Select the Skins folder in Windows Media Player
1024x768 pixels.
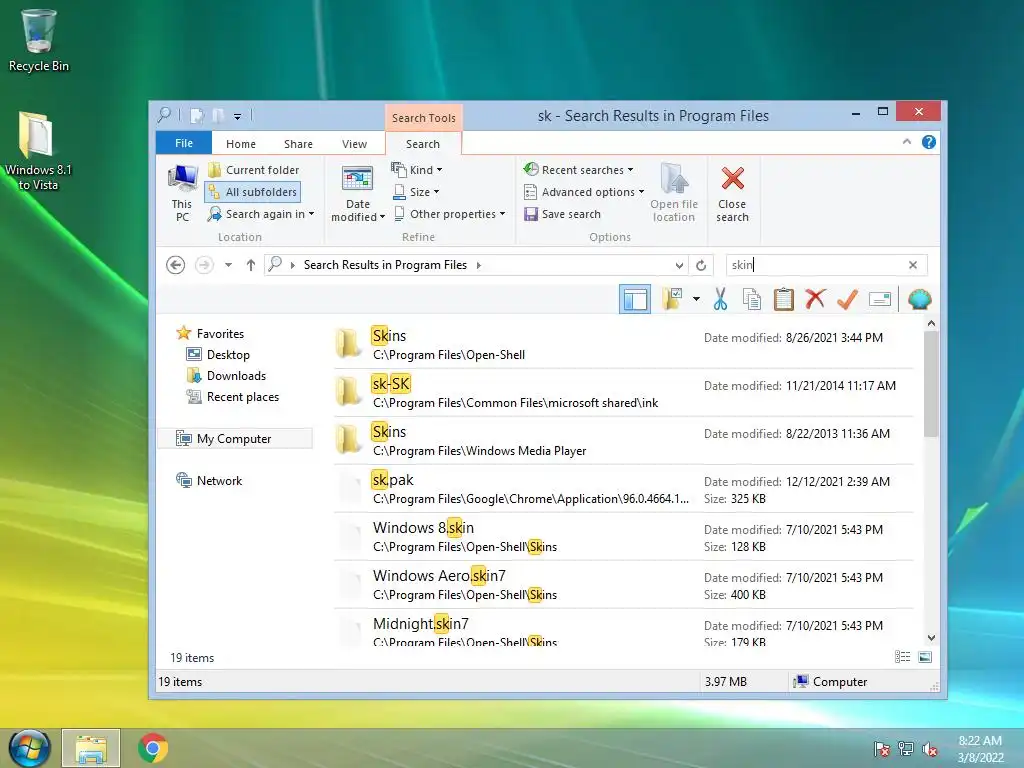point(623,441)
